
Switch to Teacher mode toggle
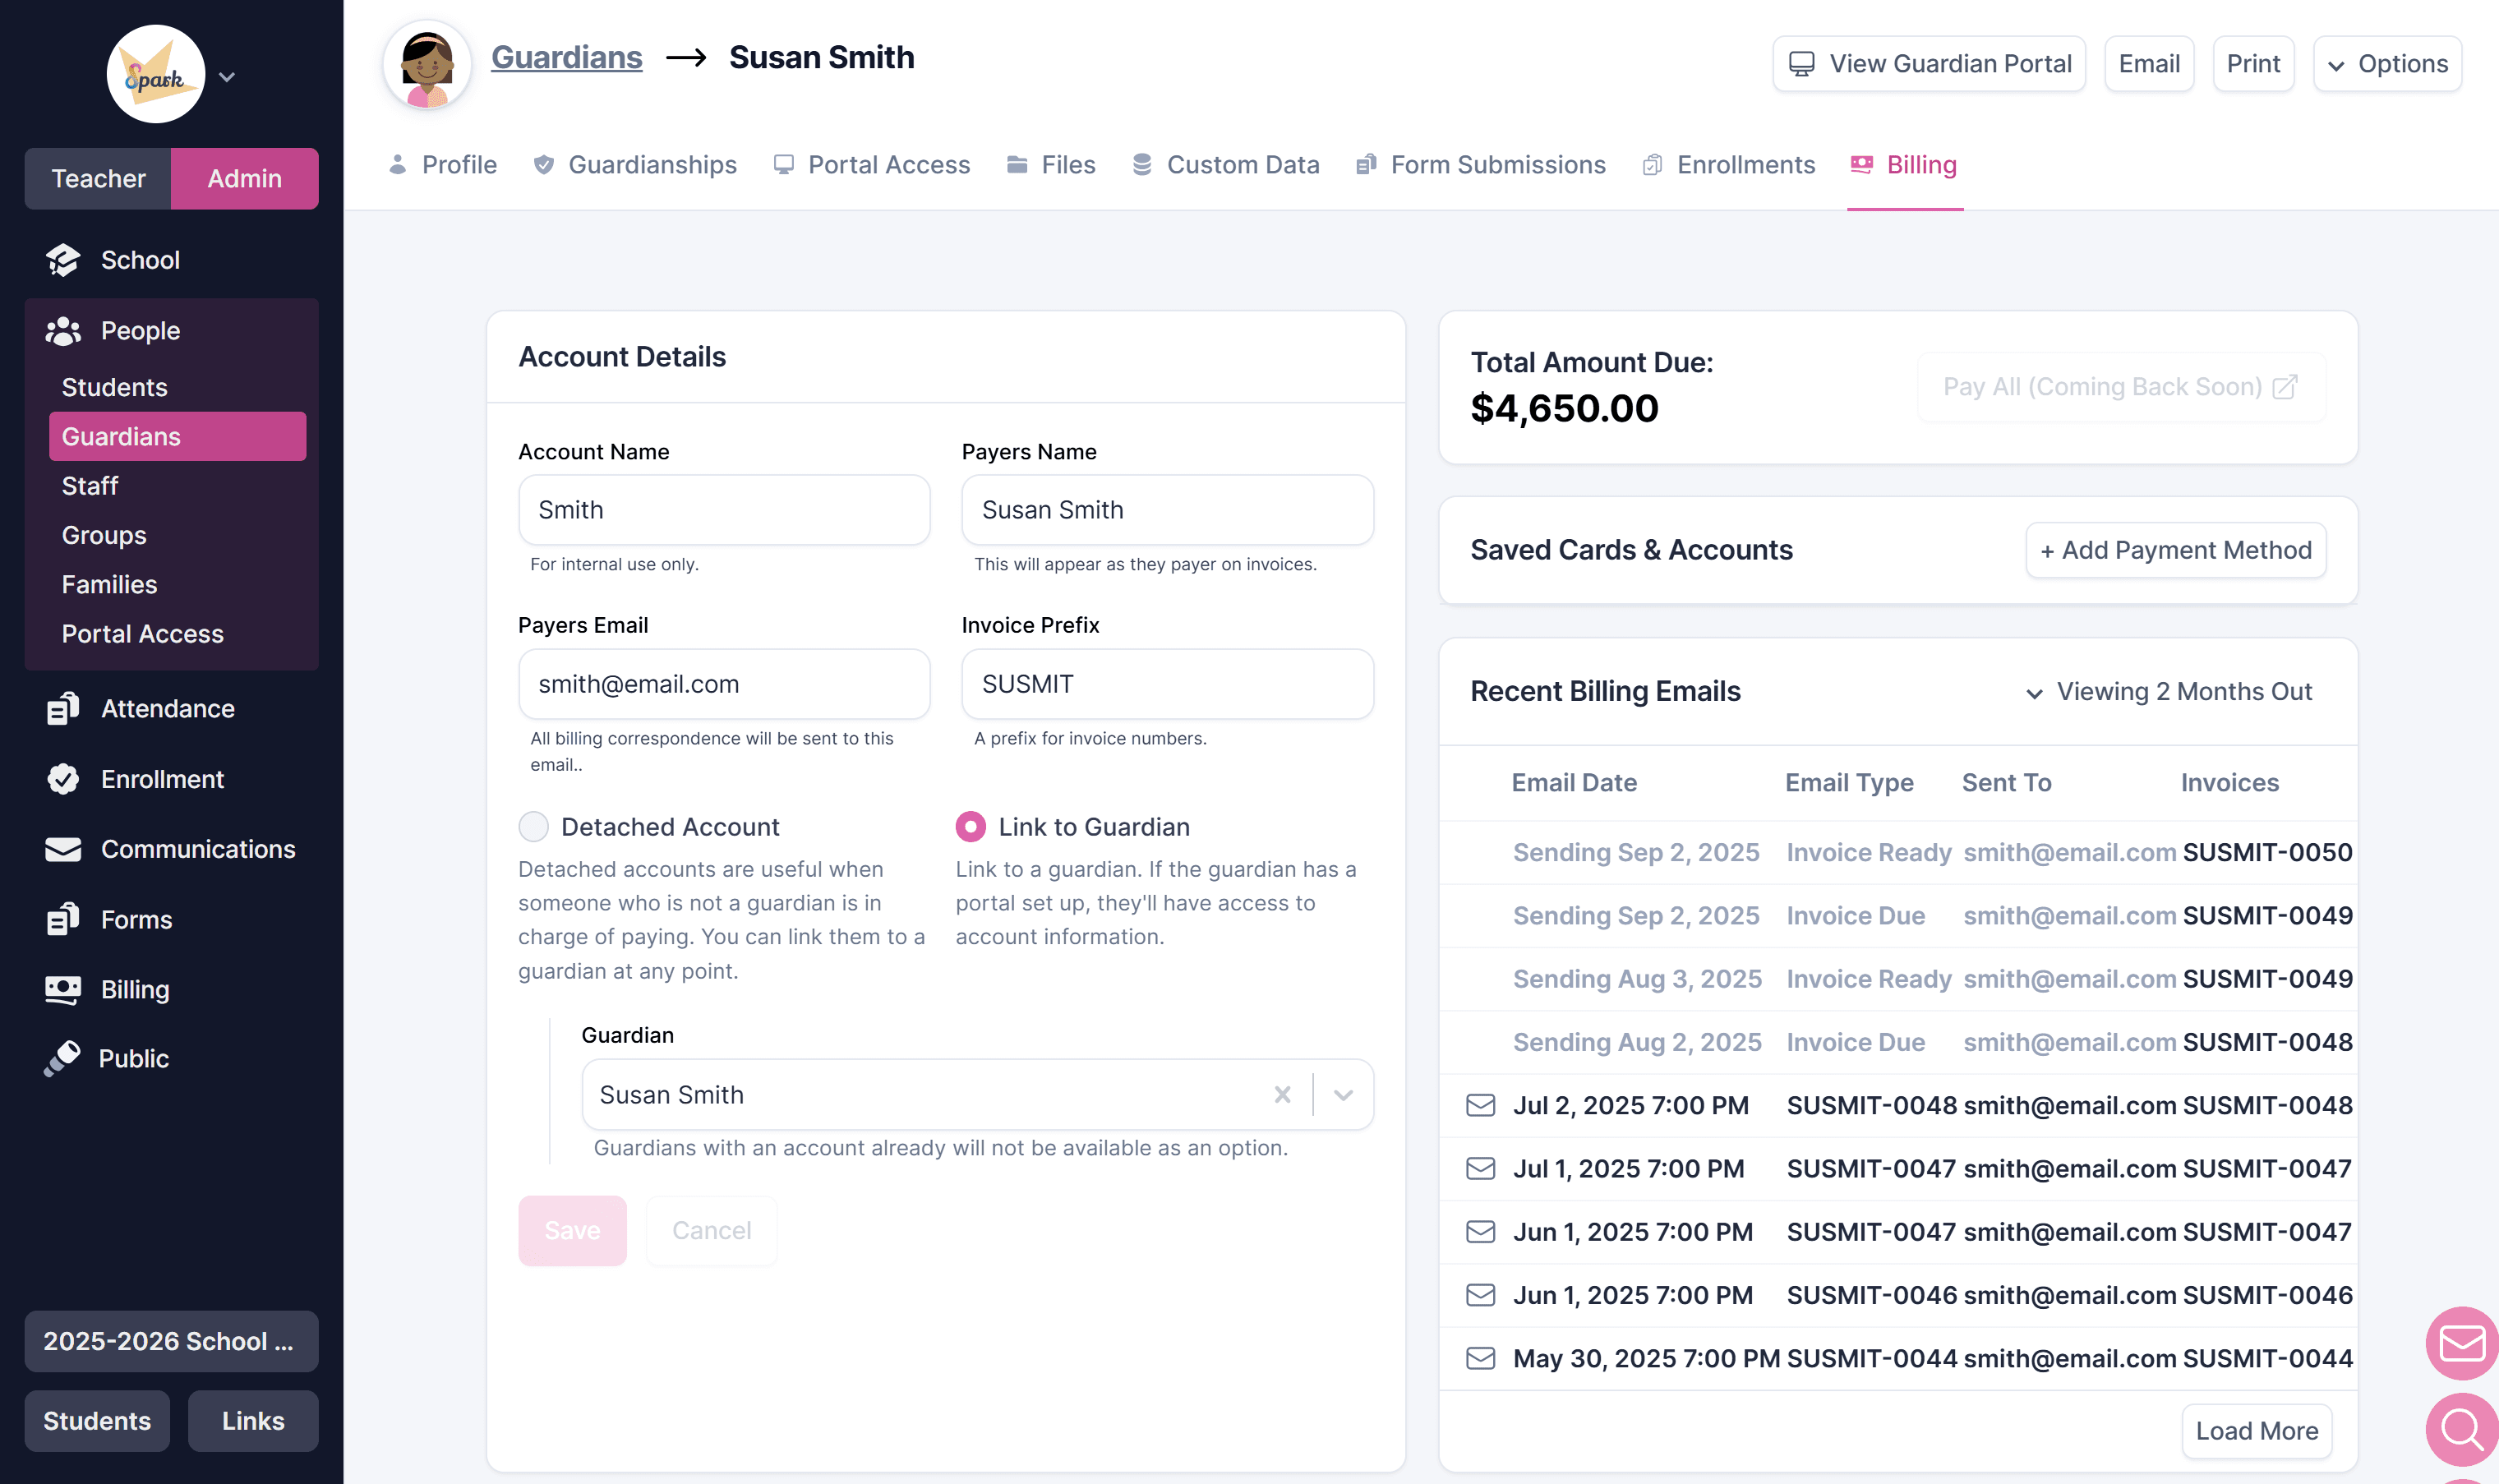[x=98, y=179]
